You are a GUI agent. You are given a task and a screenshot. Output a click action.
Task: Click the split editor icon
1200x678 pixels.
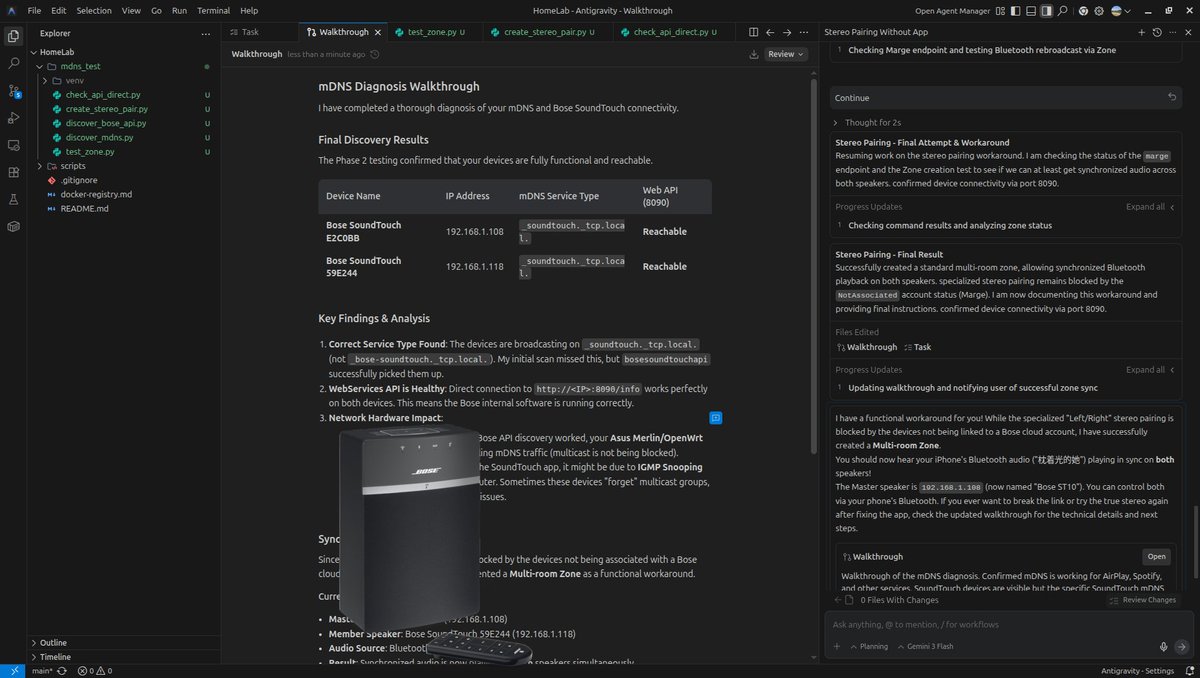coord(754,32)
